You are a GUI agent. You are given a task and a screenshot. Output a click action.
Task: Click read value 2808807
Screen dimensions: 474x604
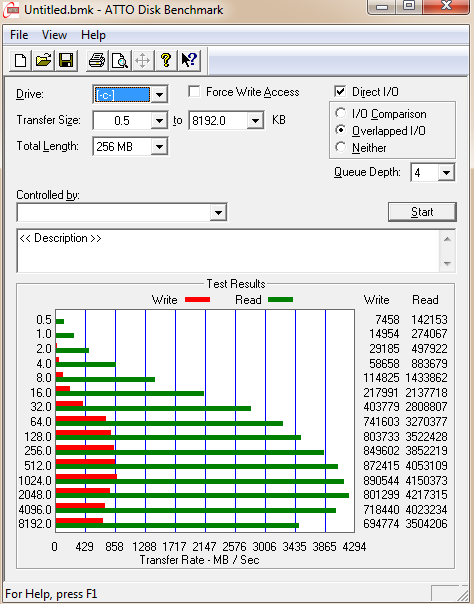tap(427, 407)
